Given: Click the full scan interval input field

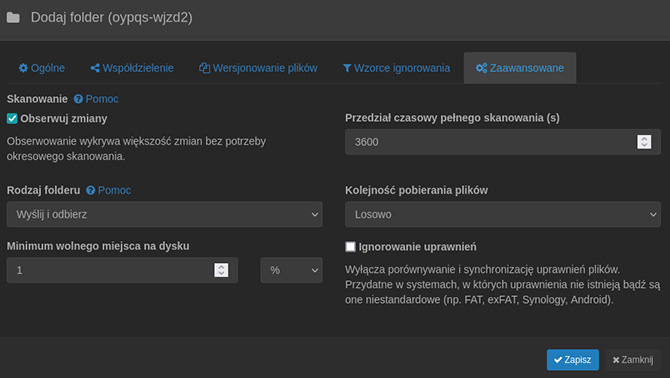Looking at the screenshot, I should tap(503, 142).
